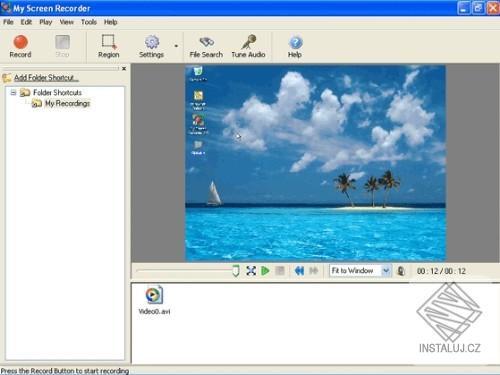Start recording with the Record button
The image size is (500, 375).
(20, 46)
